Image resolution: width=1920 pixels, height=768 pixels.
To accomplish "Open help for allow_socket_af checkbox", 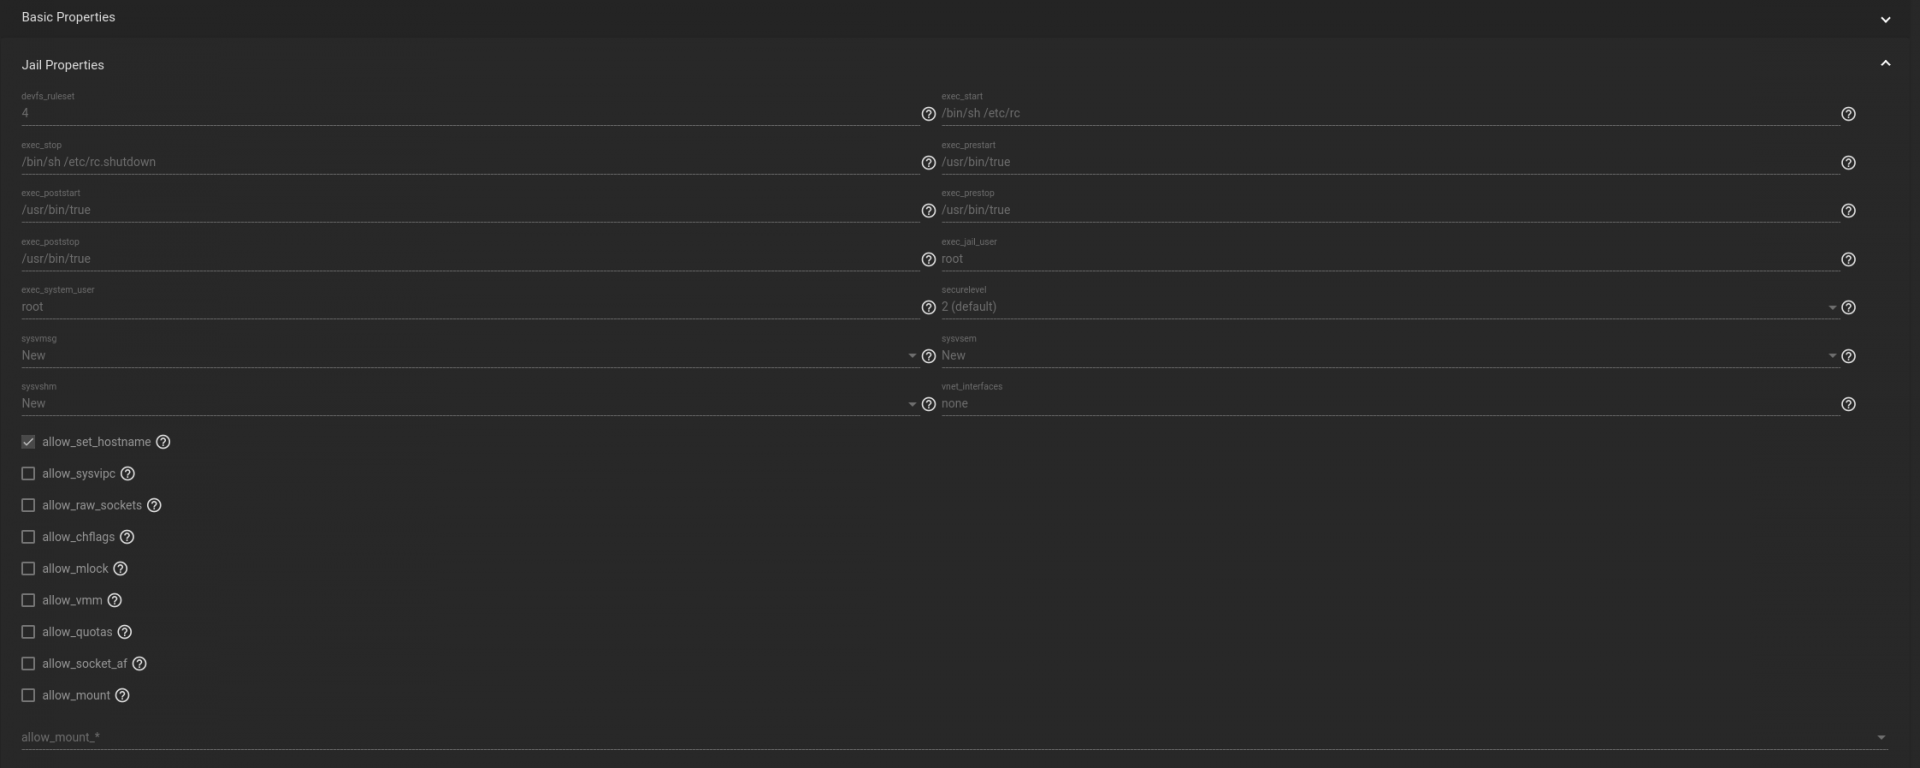I will 139,664.
